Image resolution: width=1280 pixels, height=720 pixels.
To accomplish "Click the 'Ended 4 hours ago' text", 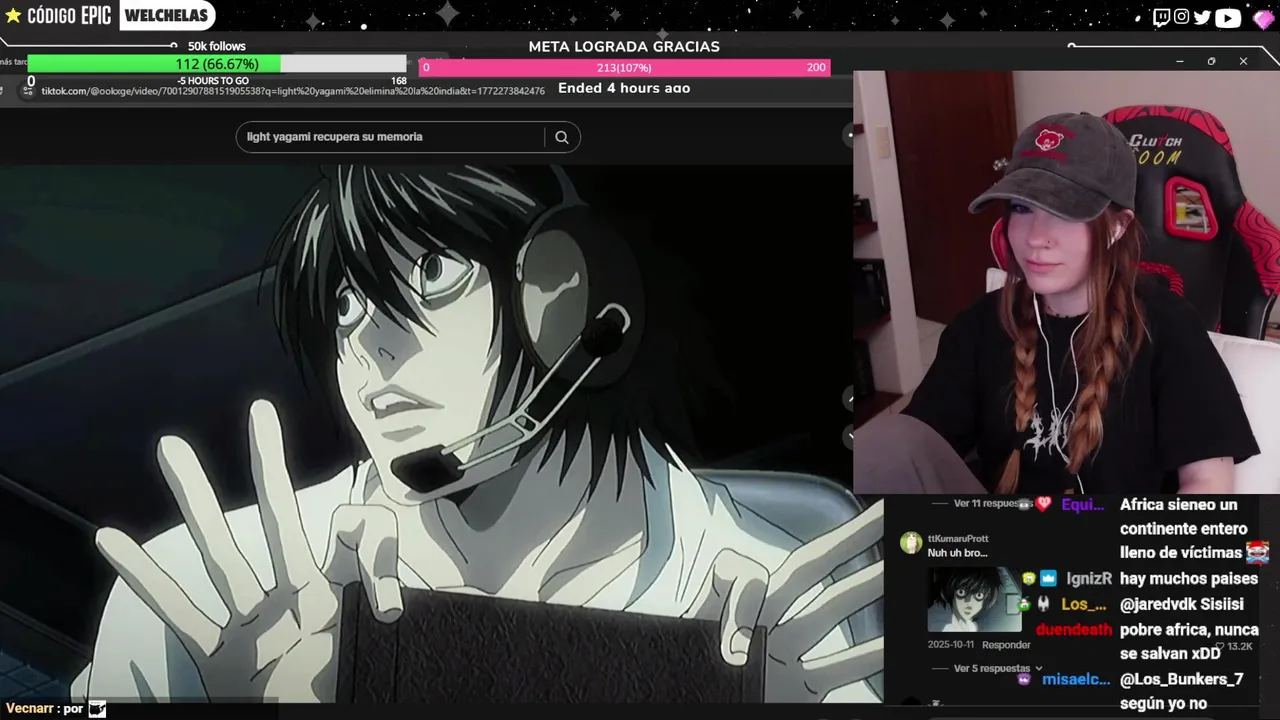I will [624, 88].
